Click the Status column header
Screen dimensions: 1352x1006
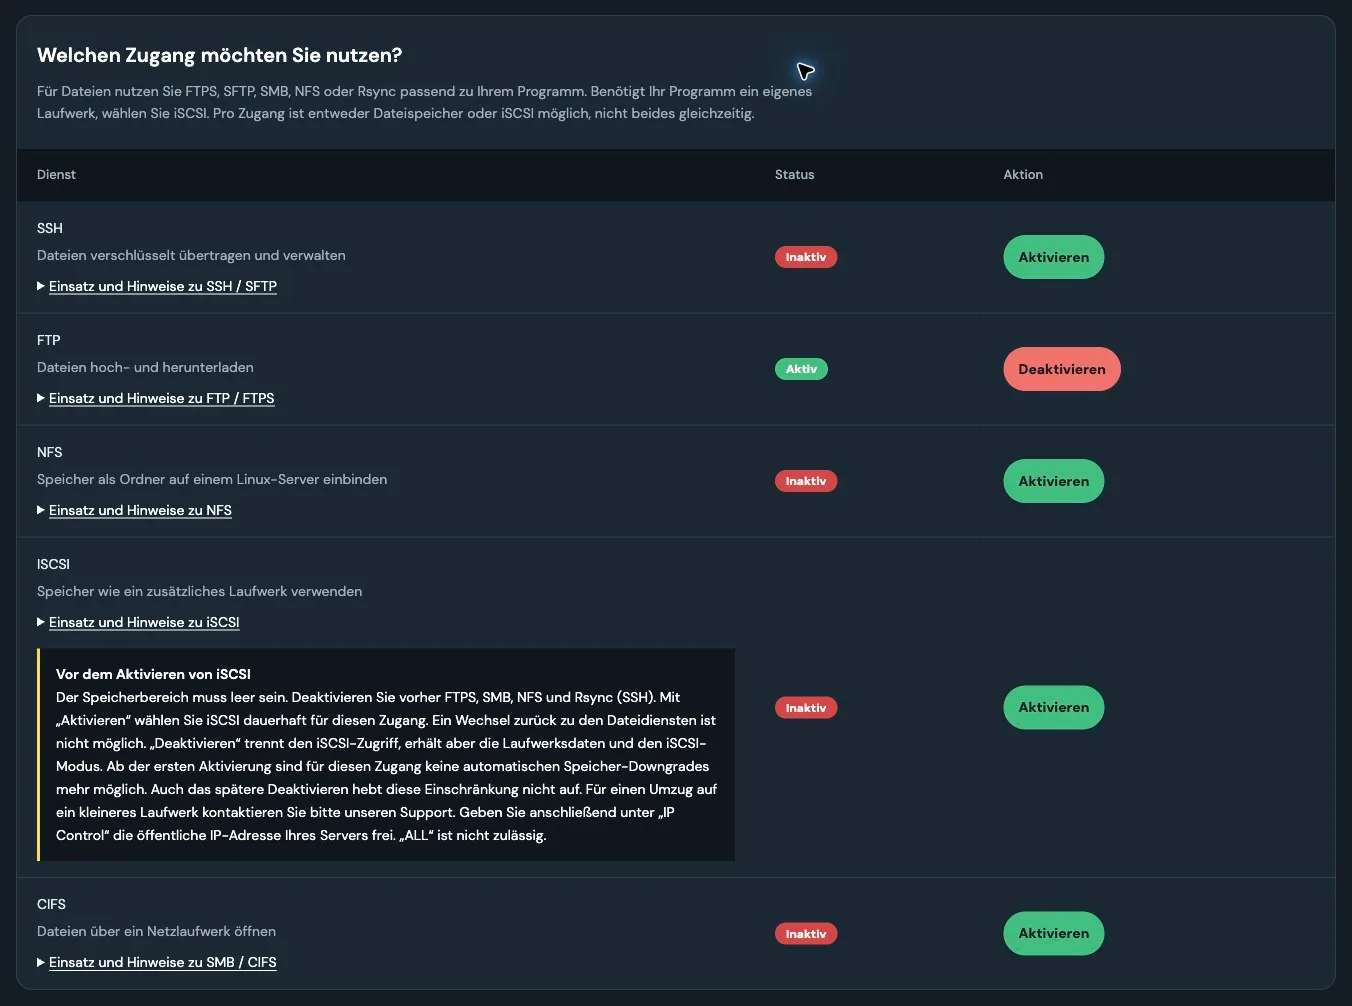794,174
